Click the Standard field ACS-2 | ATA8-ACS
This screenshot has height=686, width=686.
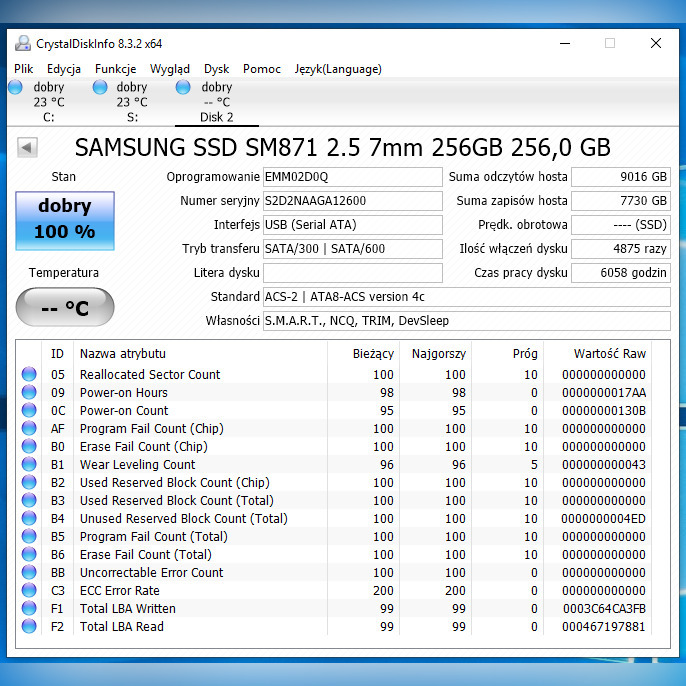coord(466,297)
